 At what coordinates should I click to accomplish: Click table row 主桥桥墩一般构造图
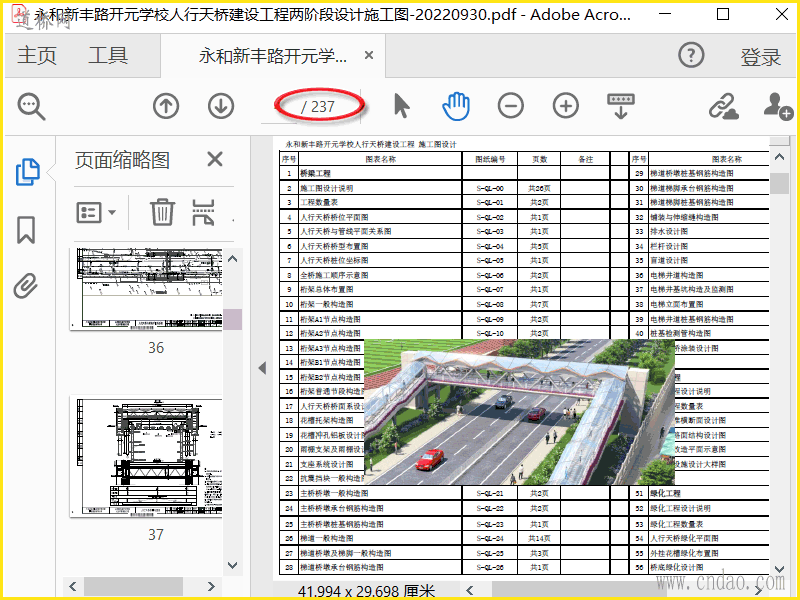point(444,493)
